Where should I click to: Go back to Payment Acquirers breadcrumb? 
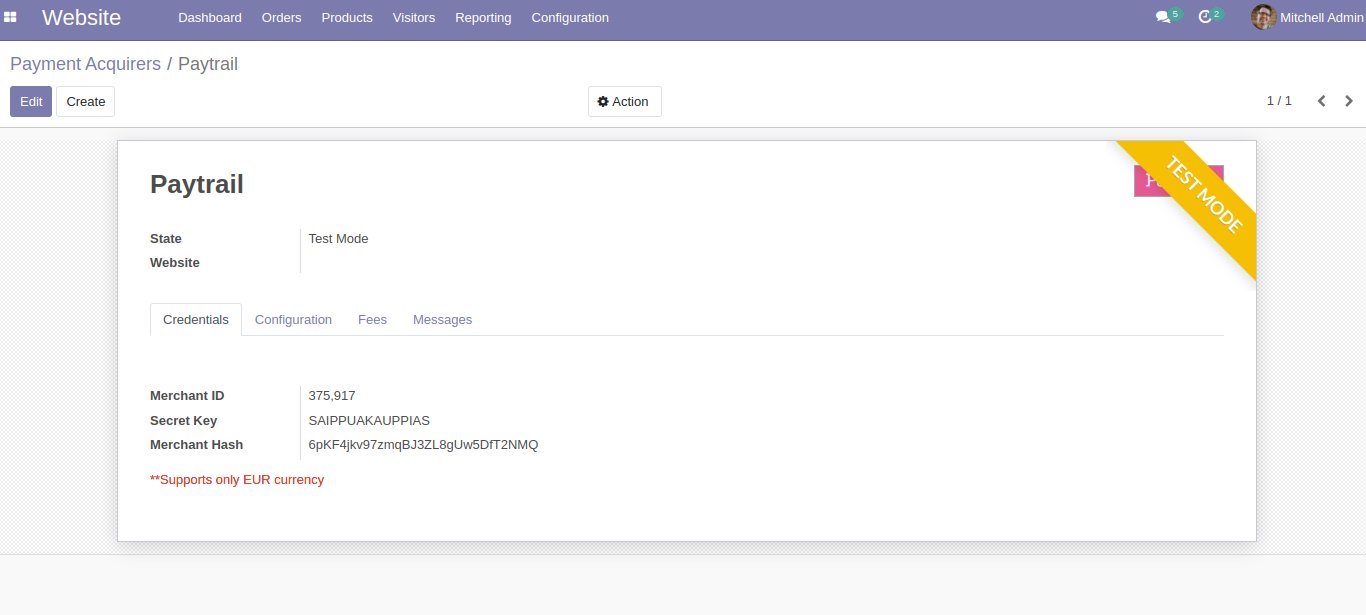click(x=85, y=64)
